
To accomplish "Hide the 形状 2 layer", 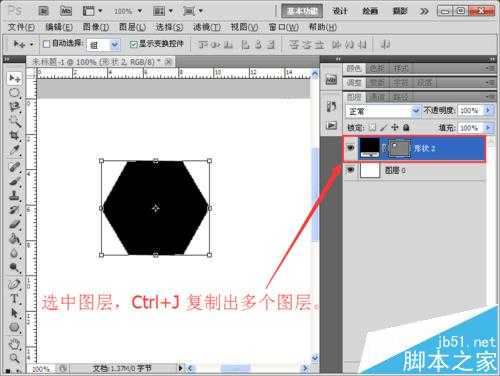I will [x=350, y=148].
